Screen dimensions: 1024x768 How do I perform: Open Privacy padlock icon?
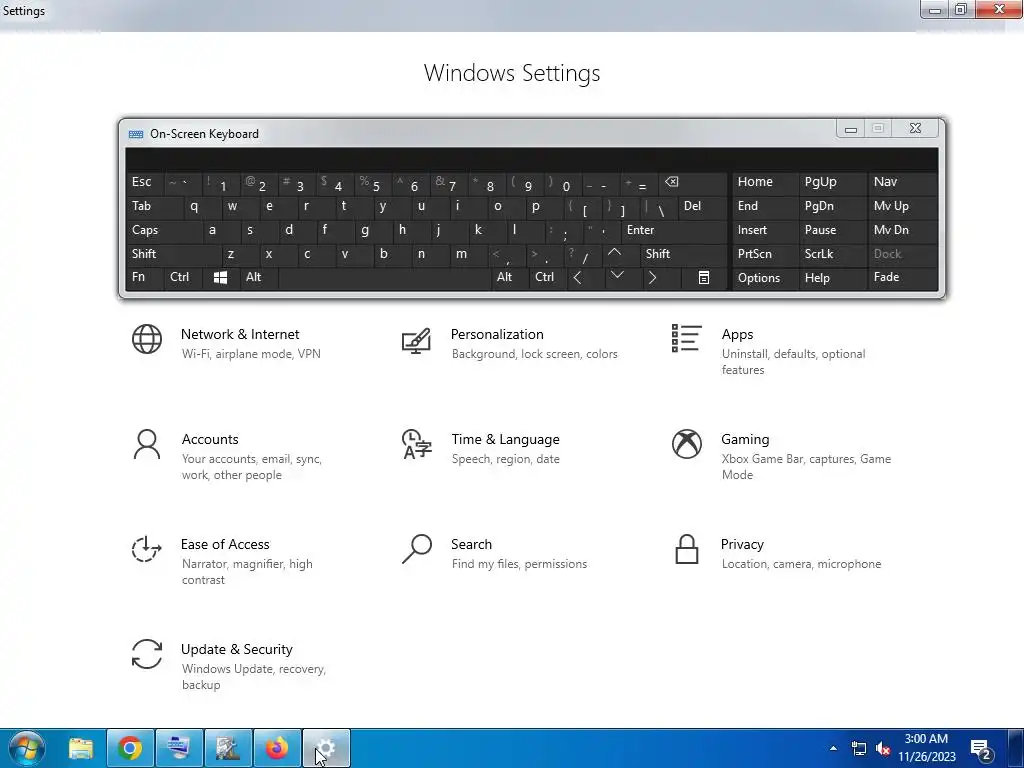686,549
